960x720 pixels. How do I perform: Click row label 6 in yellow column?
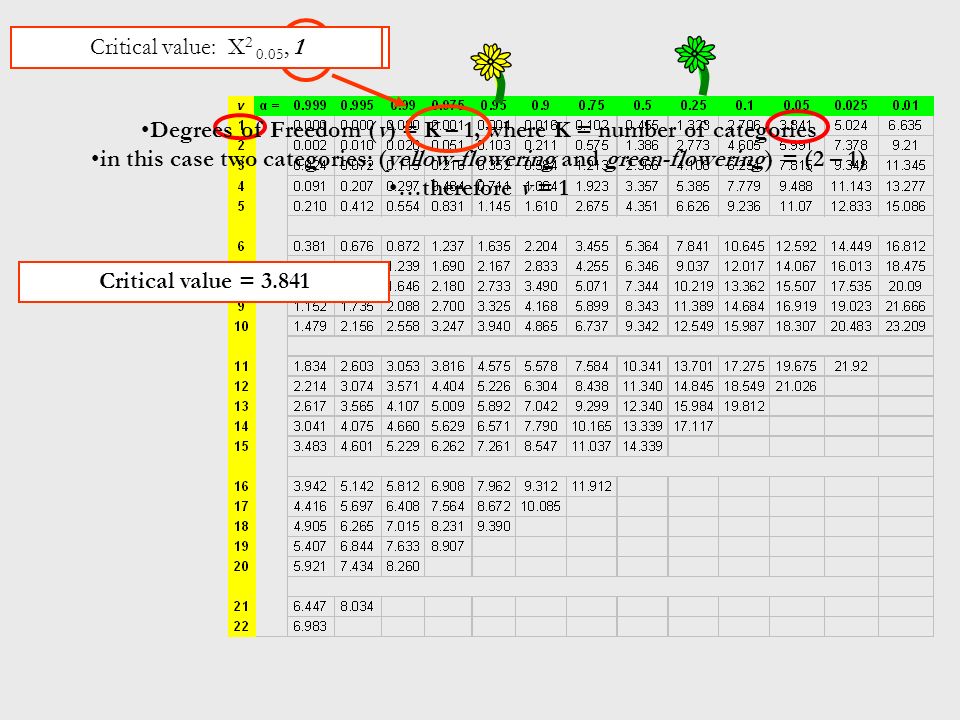point(241,246)
